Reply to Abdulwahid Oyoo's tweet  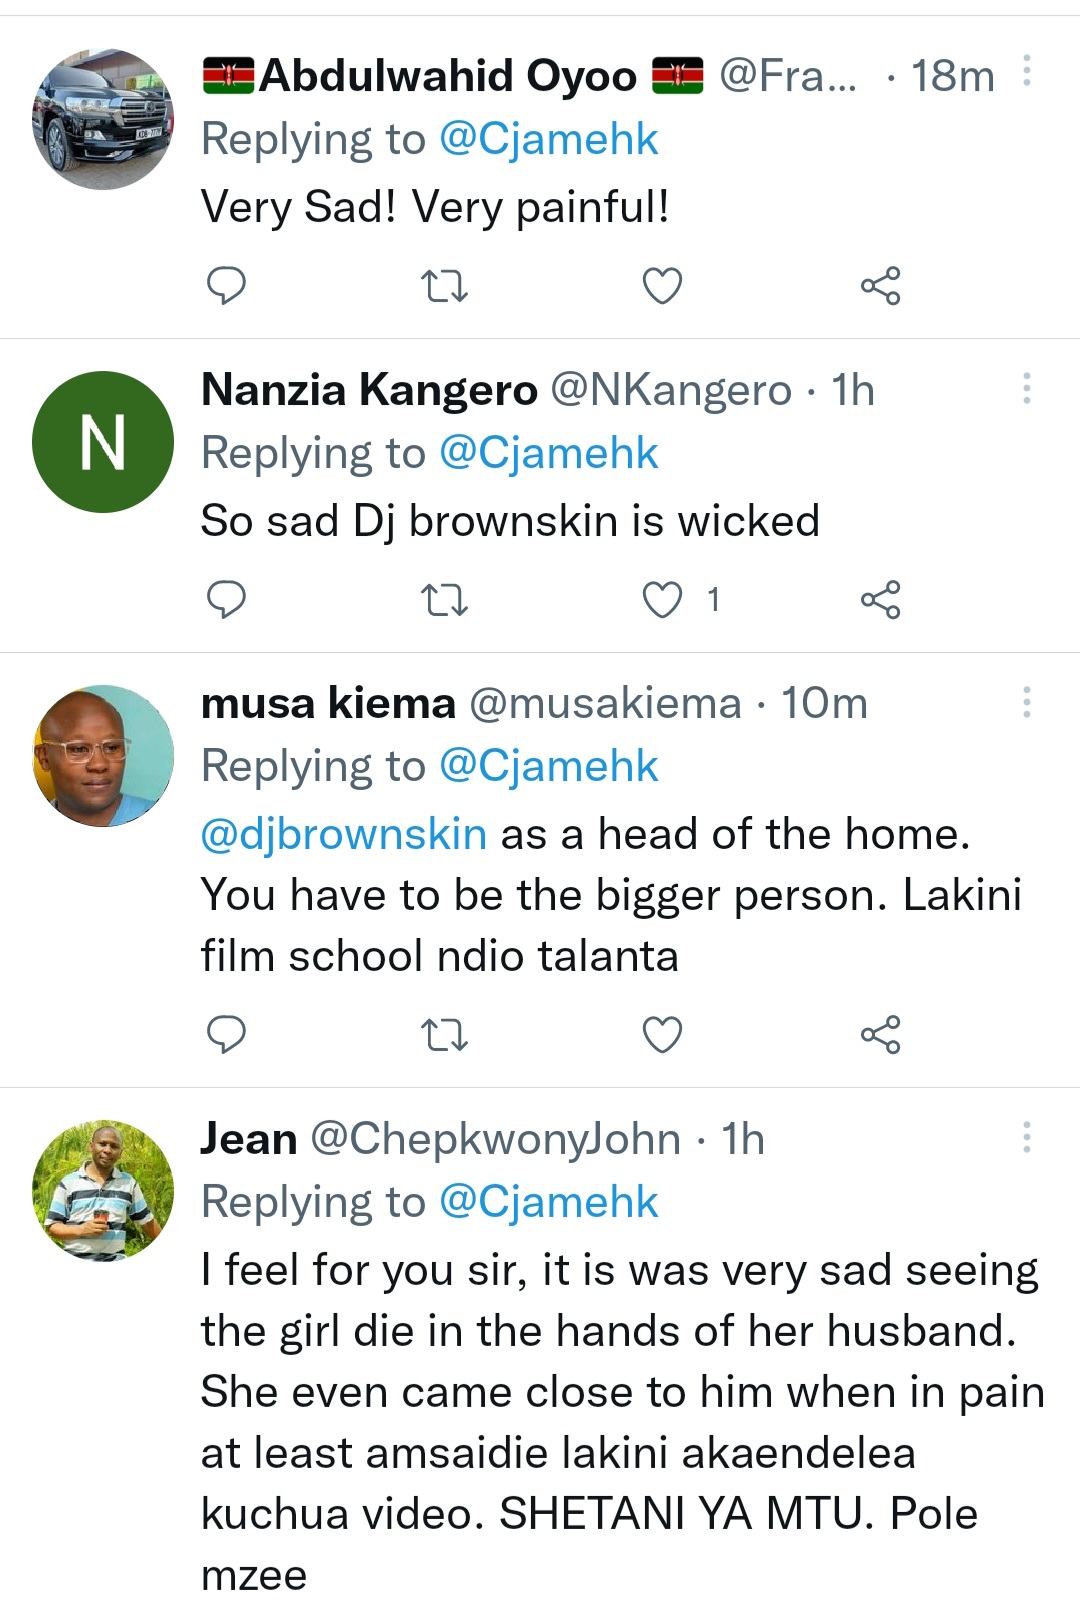click(226, 286)
